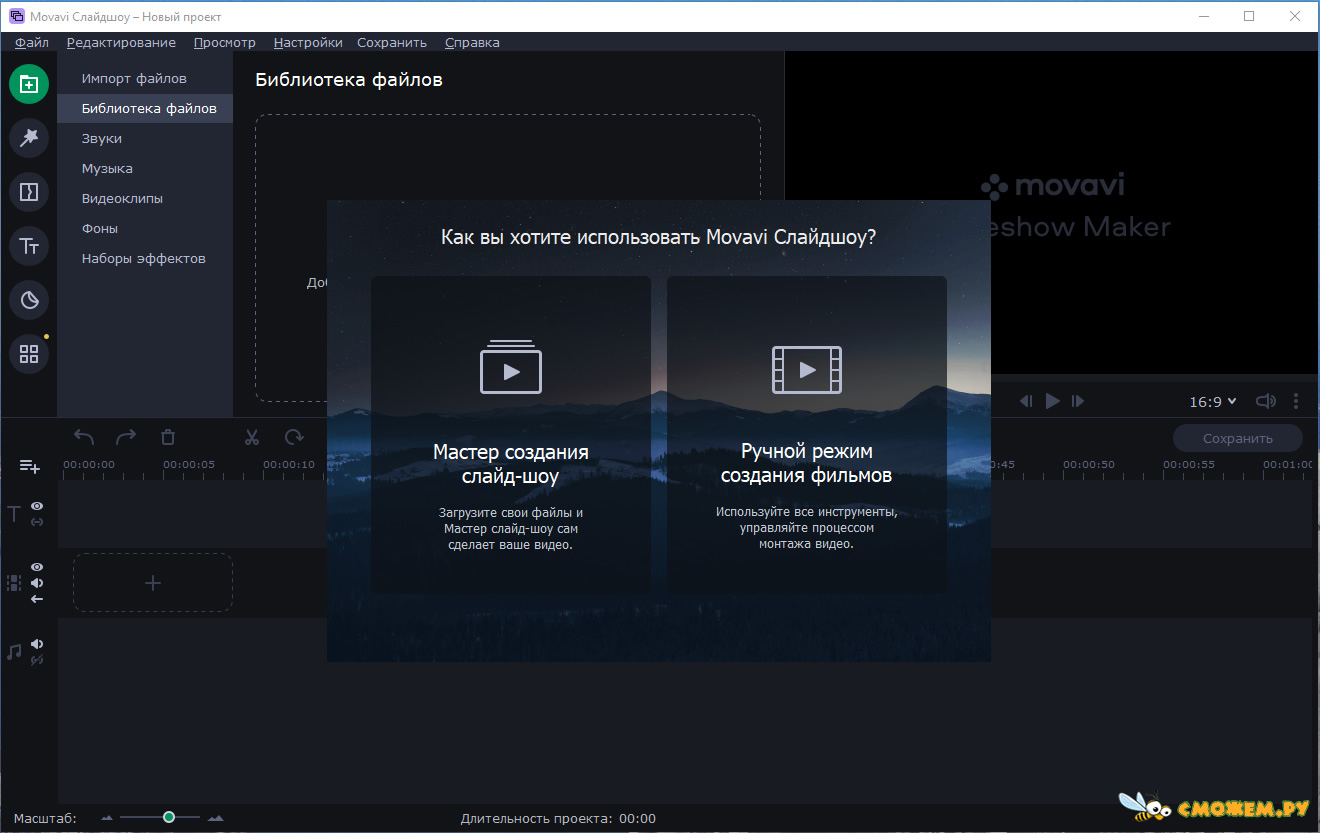Click the rotate clip icon
The width and height of the screenshot is (1320, 833).
pos(294,437)
